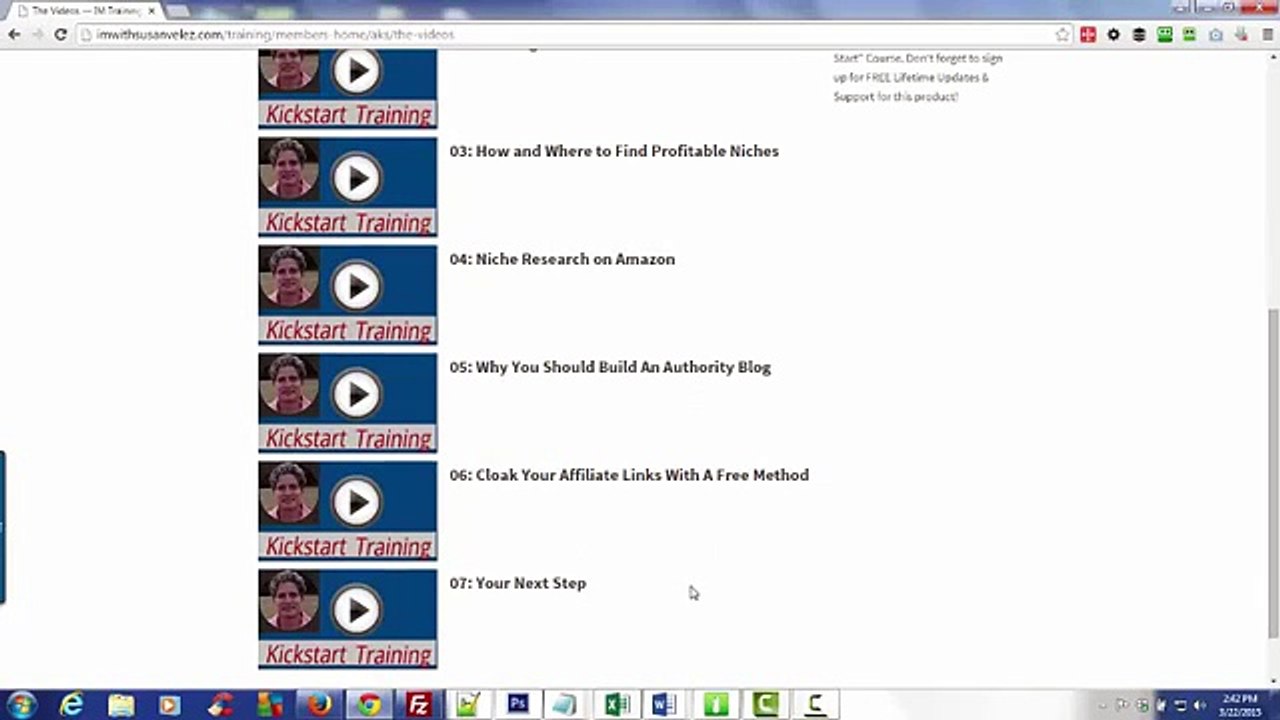Click the download arrow extension icon

point(1240,34)
